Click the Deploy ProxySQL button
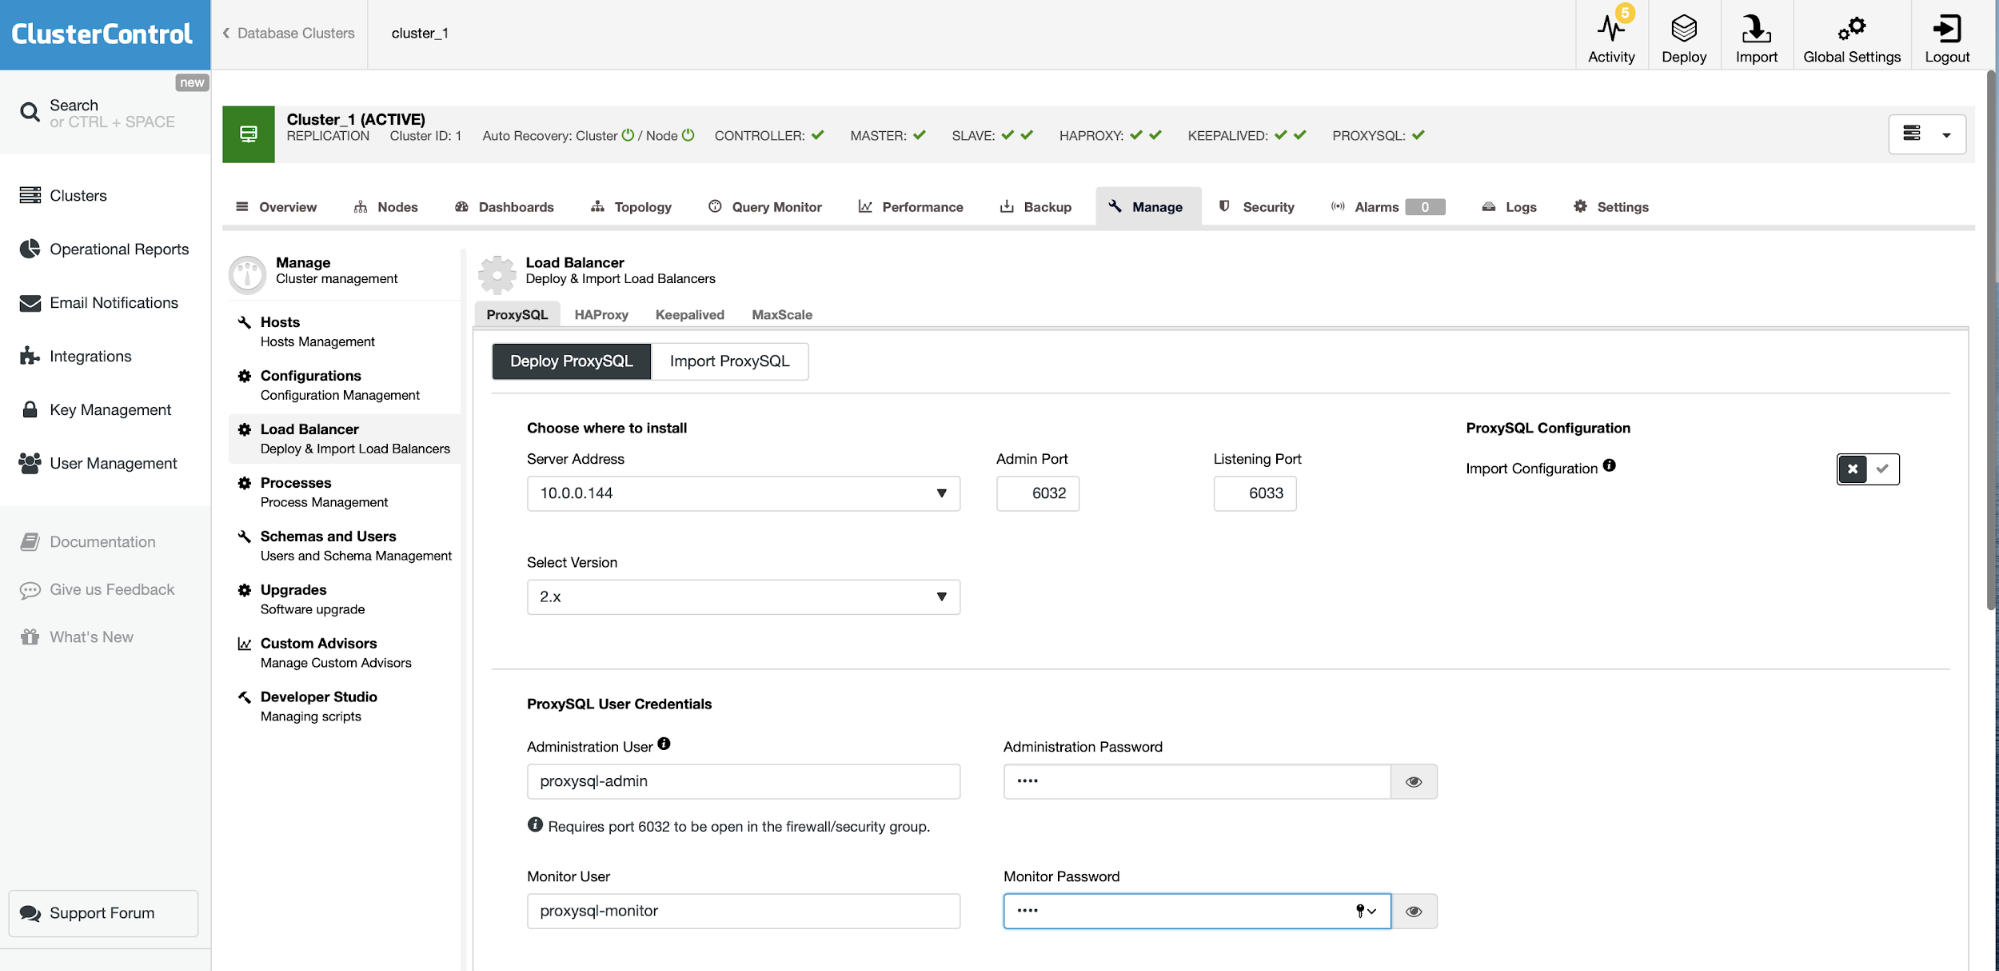1999x971 pixels. point(571,361)
